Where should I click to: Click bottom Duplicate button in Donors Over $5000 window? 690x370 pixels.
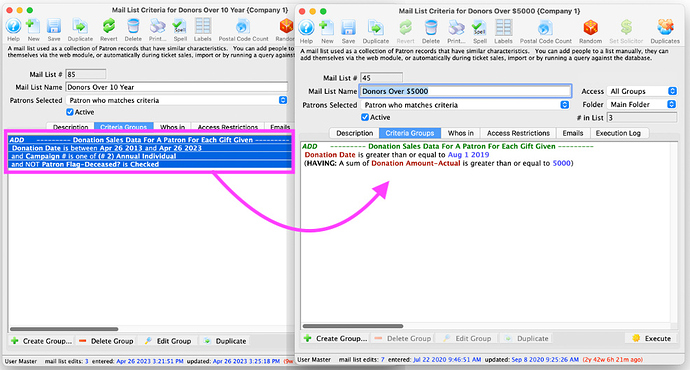pyautogui.click(x=526, y=338)
